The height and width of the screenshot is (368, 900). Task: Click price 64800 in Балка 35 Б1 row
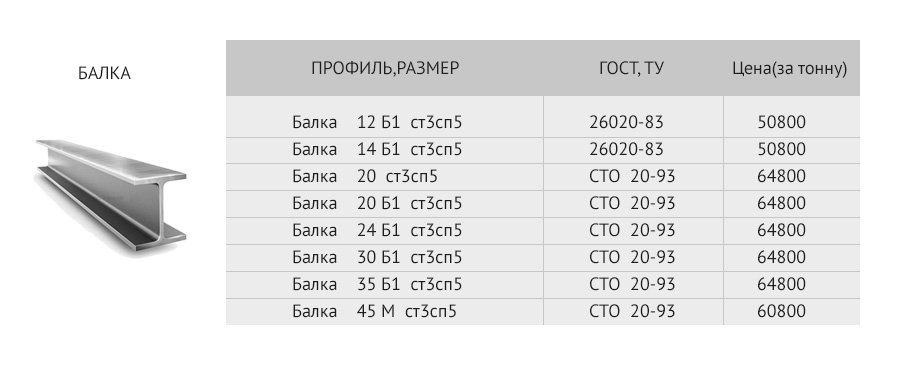pyautogui.click(x=782, y=285)
